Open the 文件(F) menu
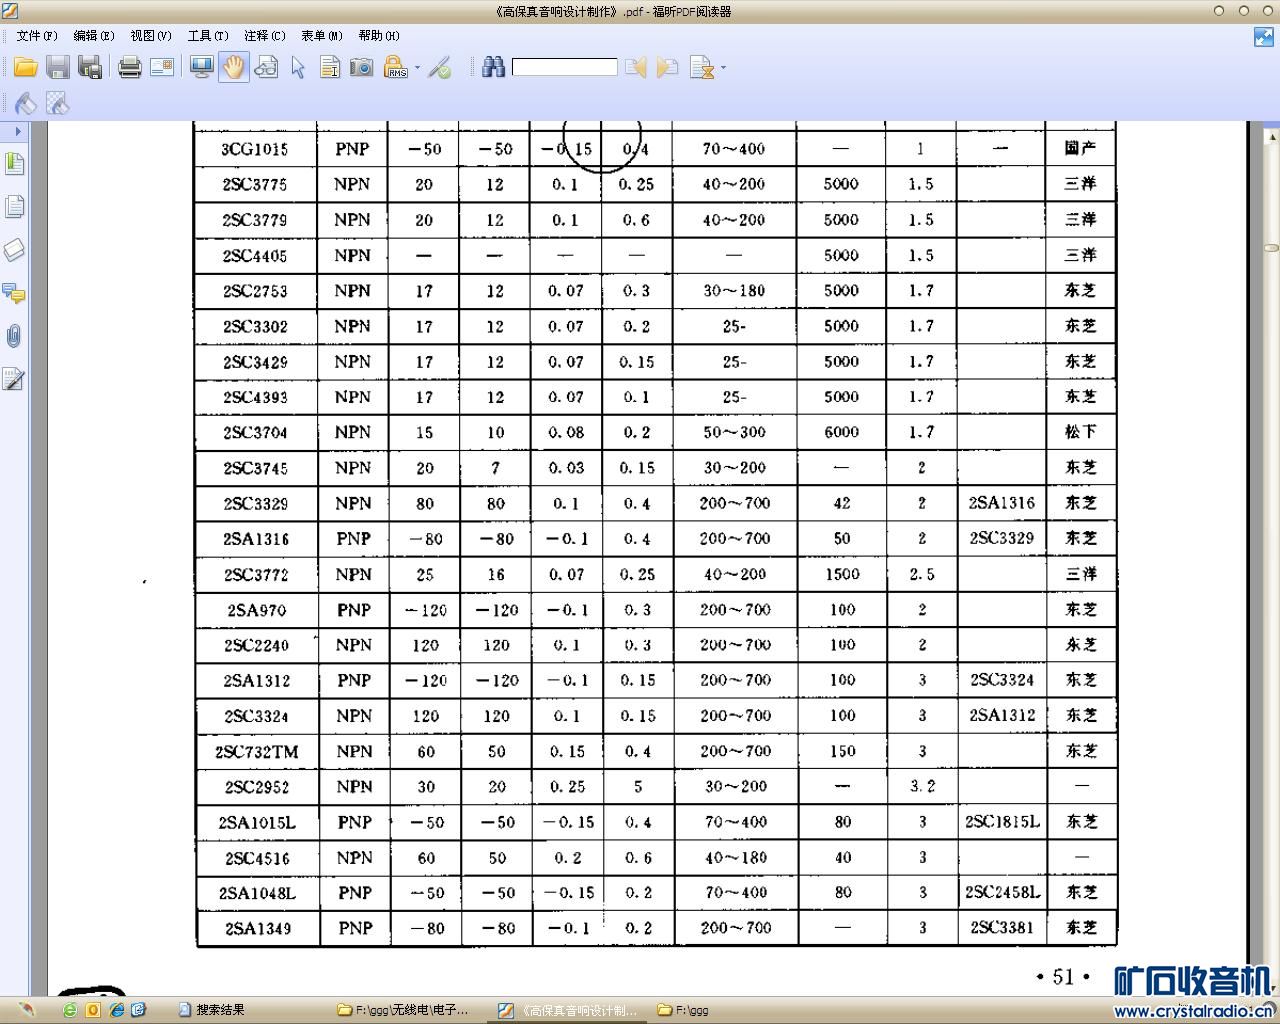 pyautogui.click(x=37, y=36)
